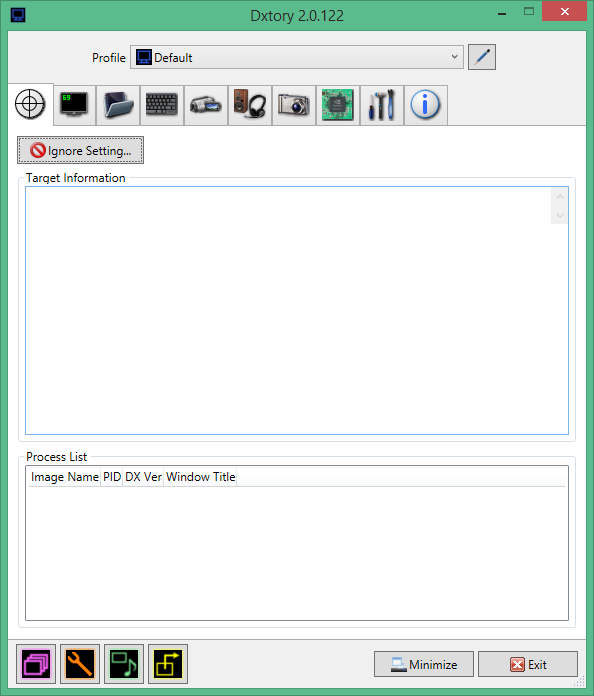
Task: Click the pencil edit profile button
Action: click(482, 57)
